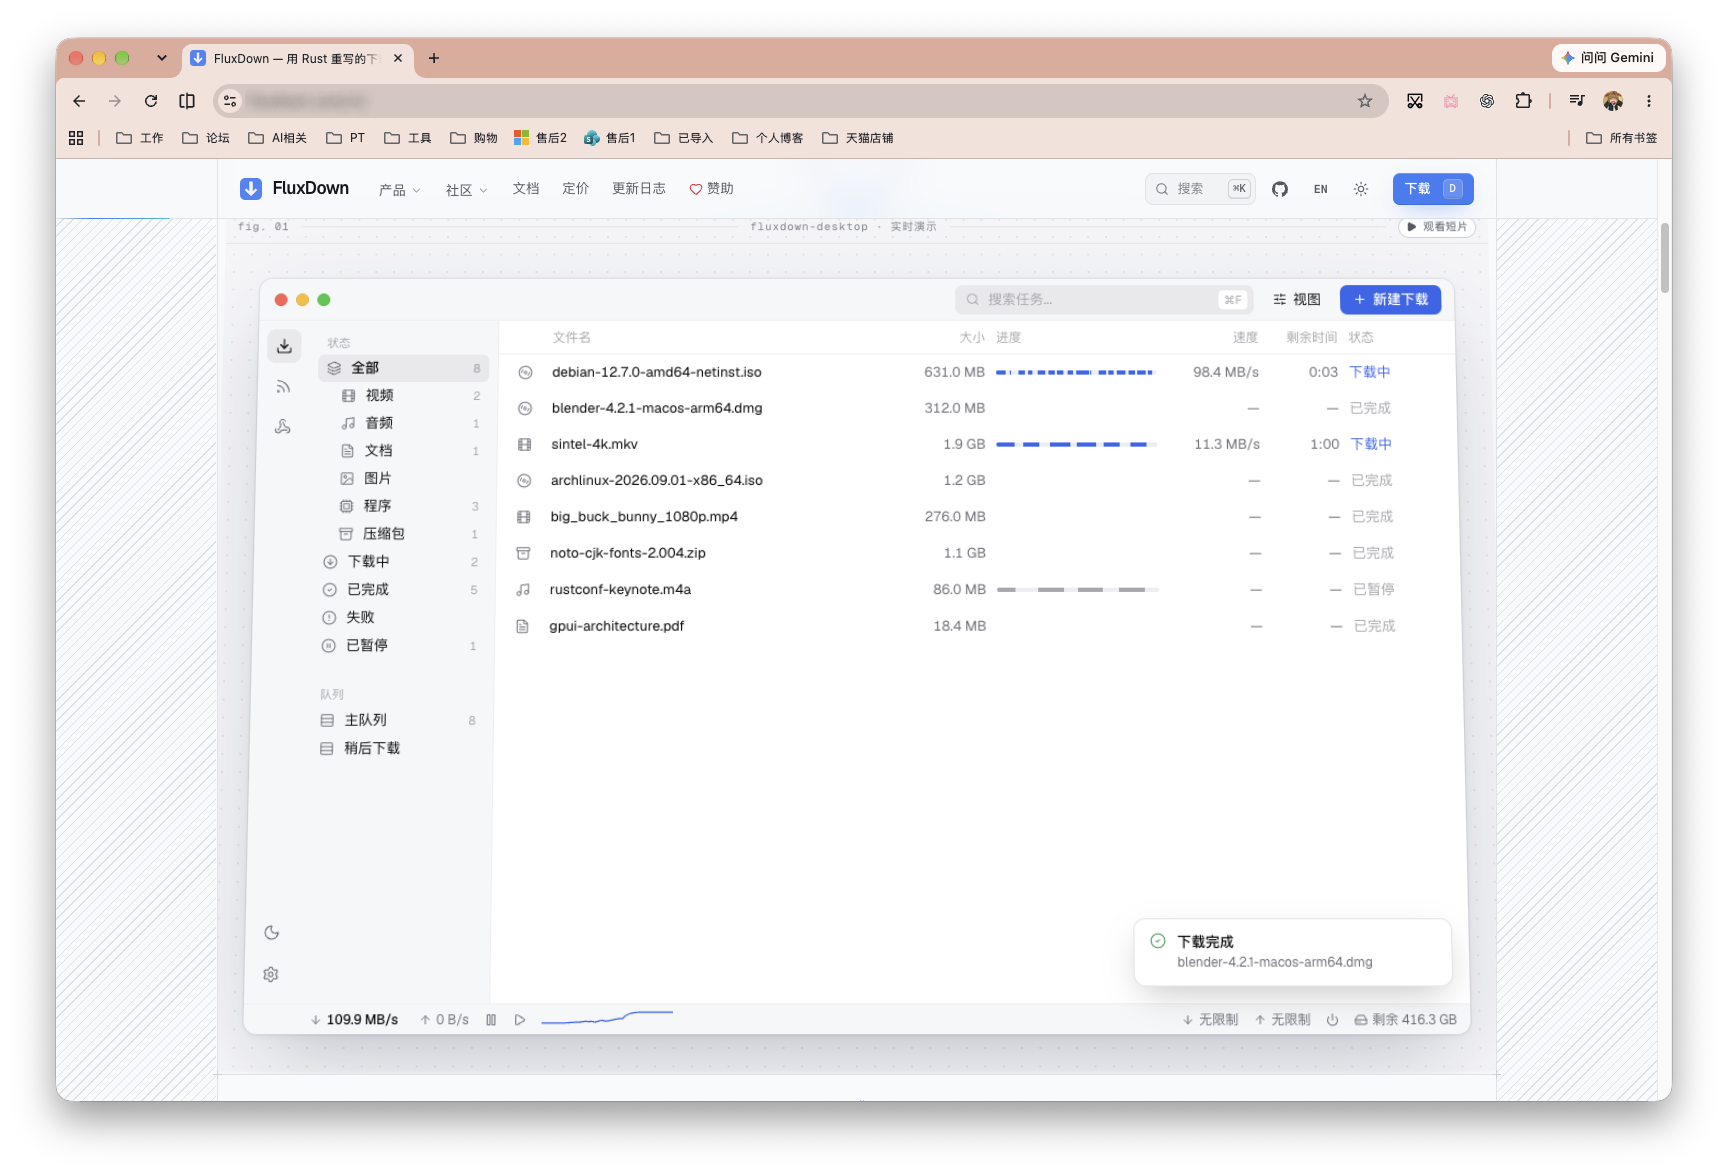Screen dimensions: 1728x1175
Task: Open the downloads panel icon in sidebar
Action: (x=284, y=346)
